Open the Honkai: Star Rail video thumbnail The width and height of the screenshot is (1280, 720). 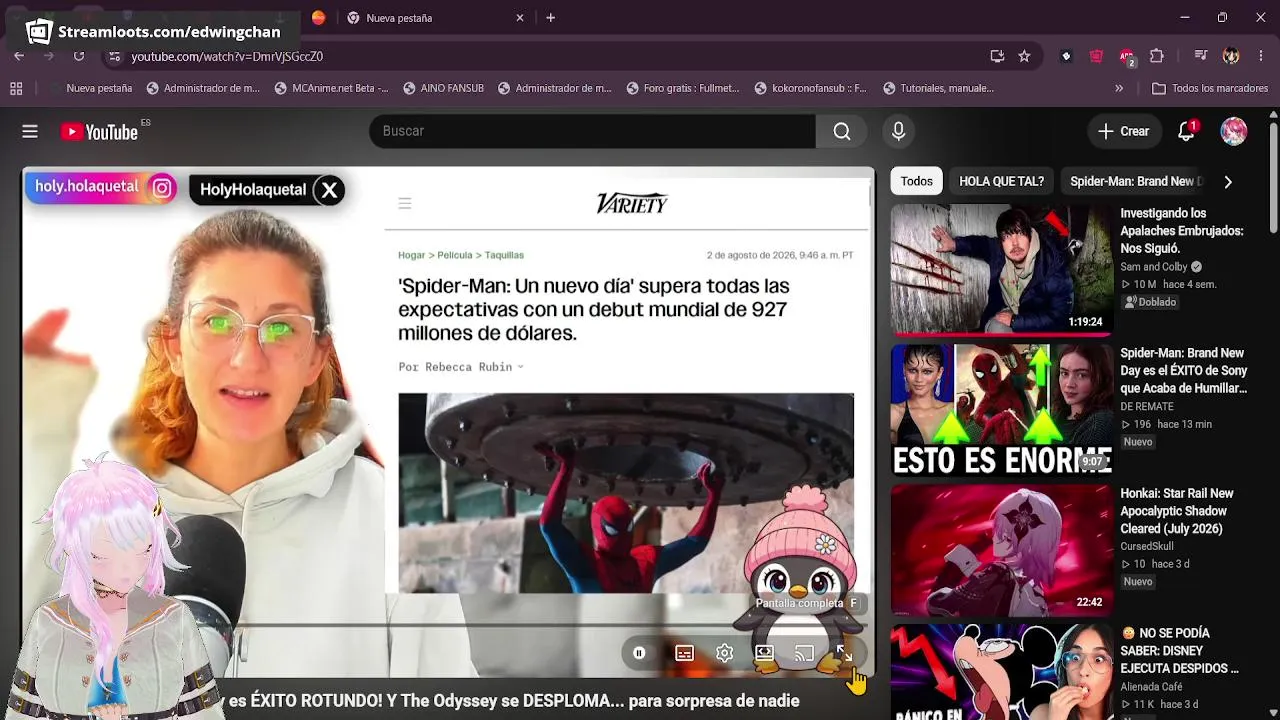[1001, 550]
